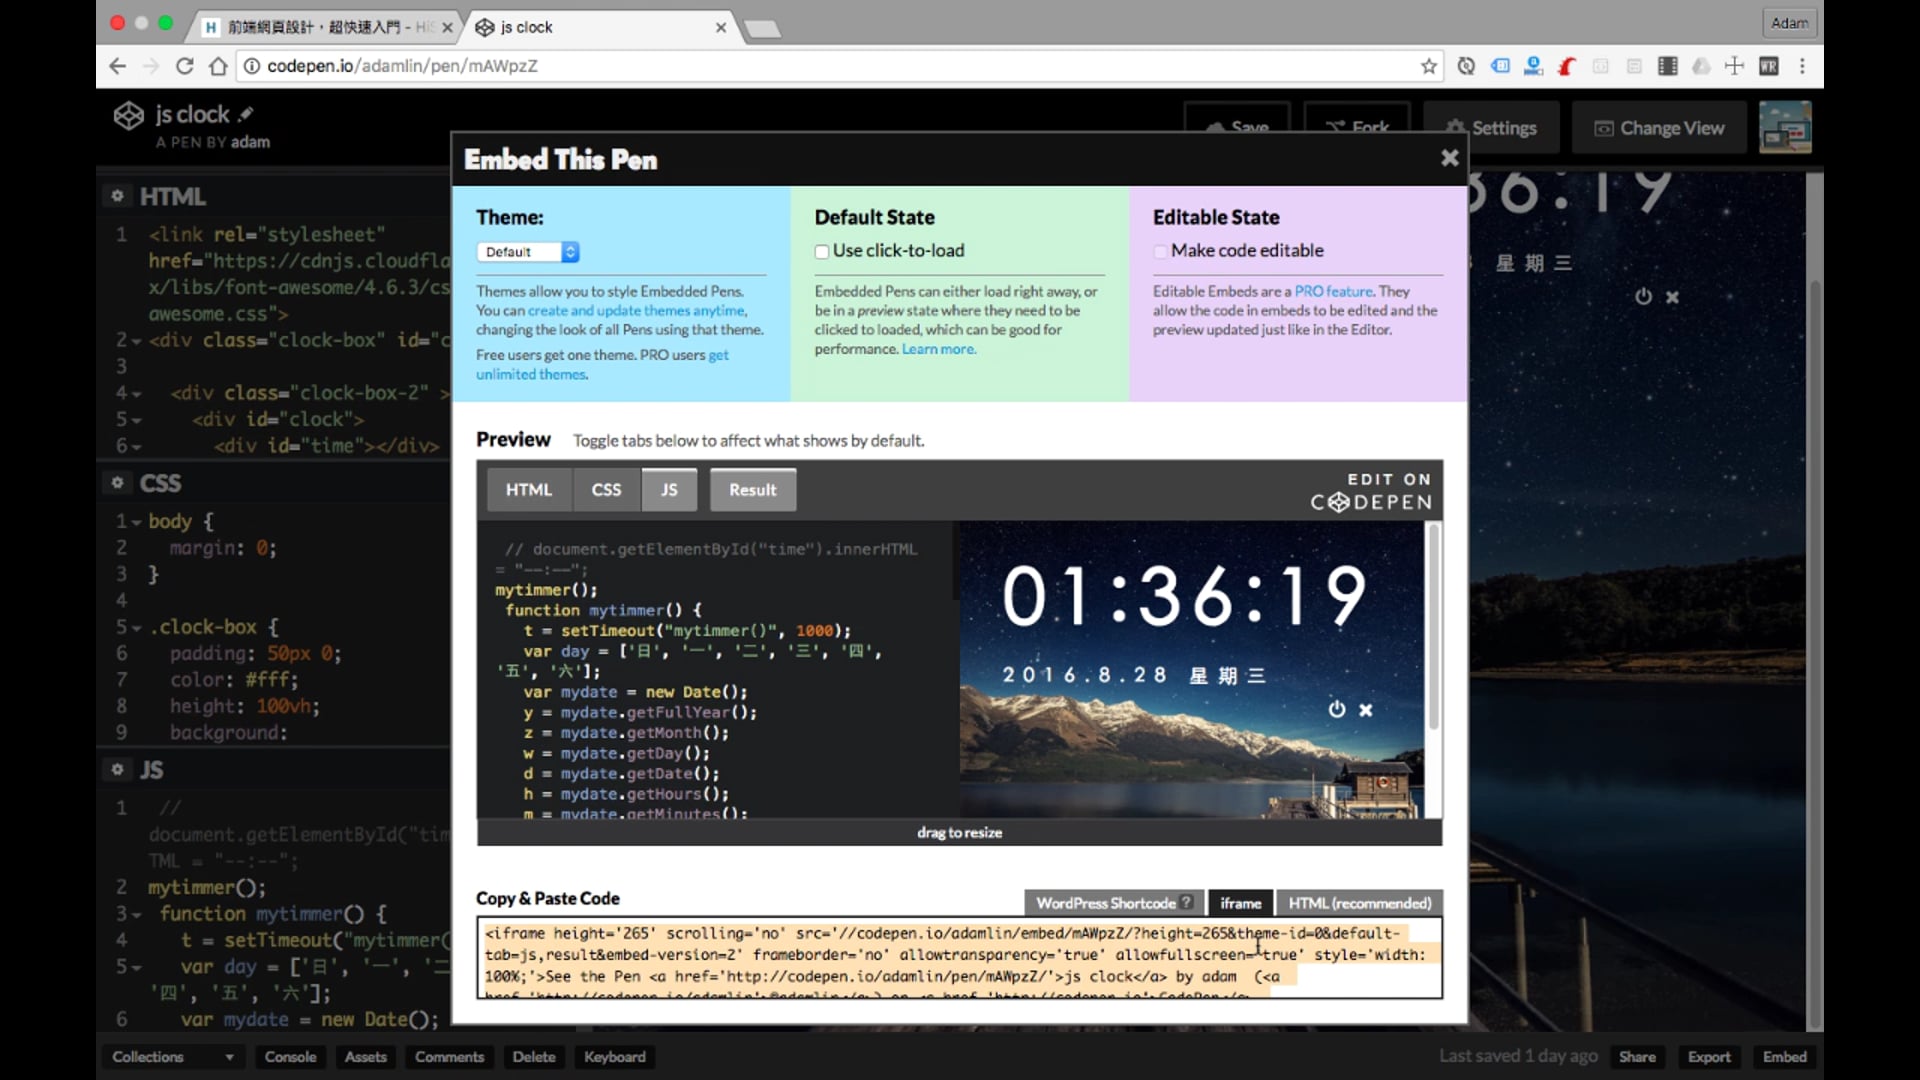Click the power icon in the preview clock
Viewport: 1920px width, 1080px height.
(1337, 709)
